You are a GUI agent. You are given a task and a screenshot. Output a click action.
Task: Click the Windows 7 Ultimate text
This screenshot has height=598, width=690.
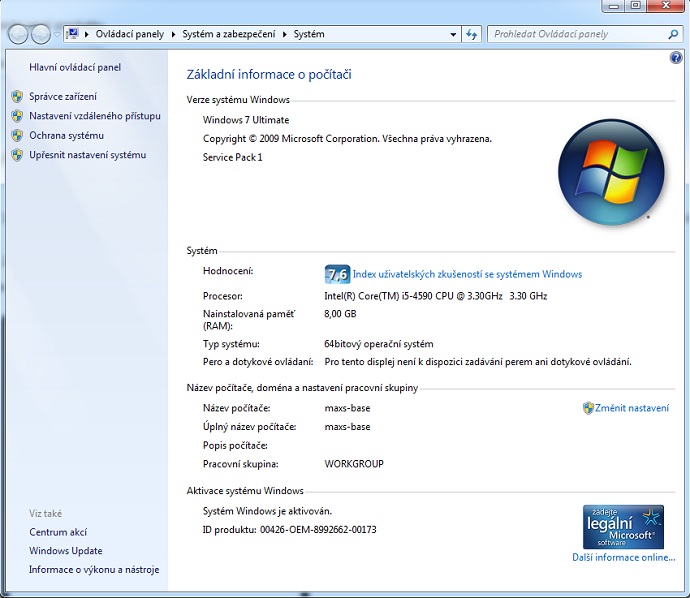(x=246, y=120)
